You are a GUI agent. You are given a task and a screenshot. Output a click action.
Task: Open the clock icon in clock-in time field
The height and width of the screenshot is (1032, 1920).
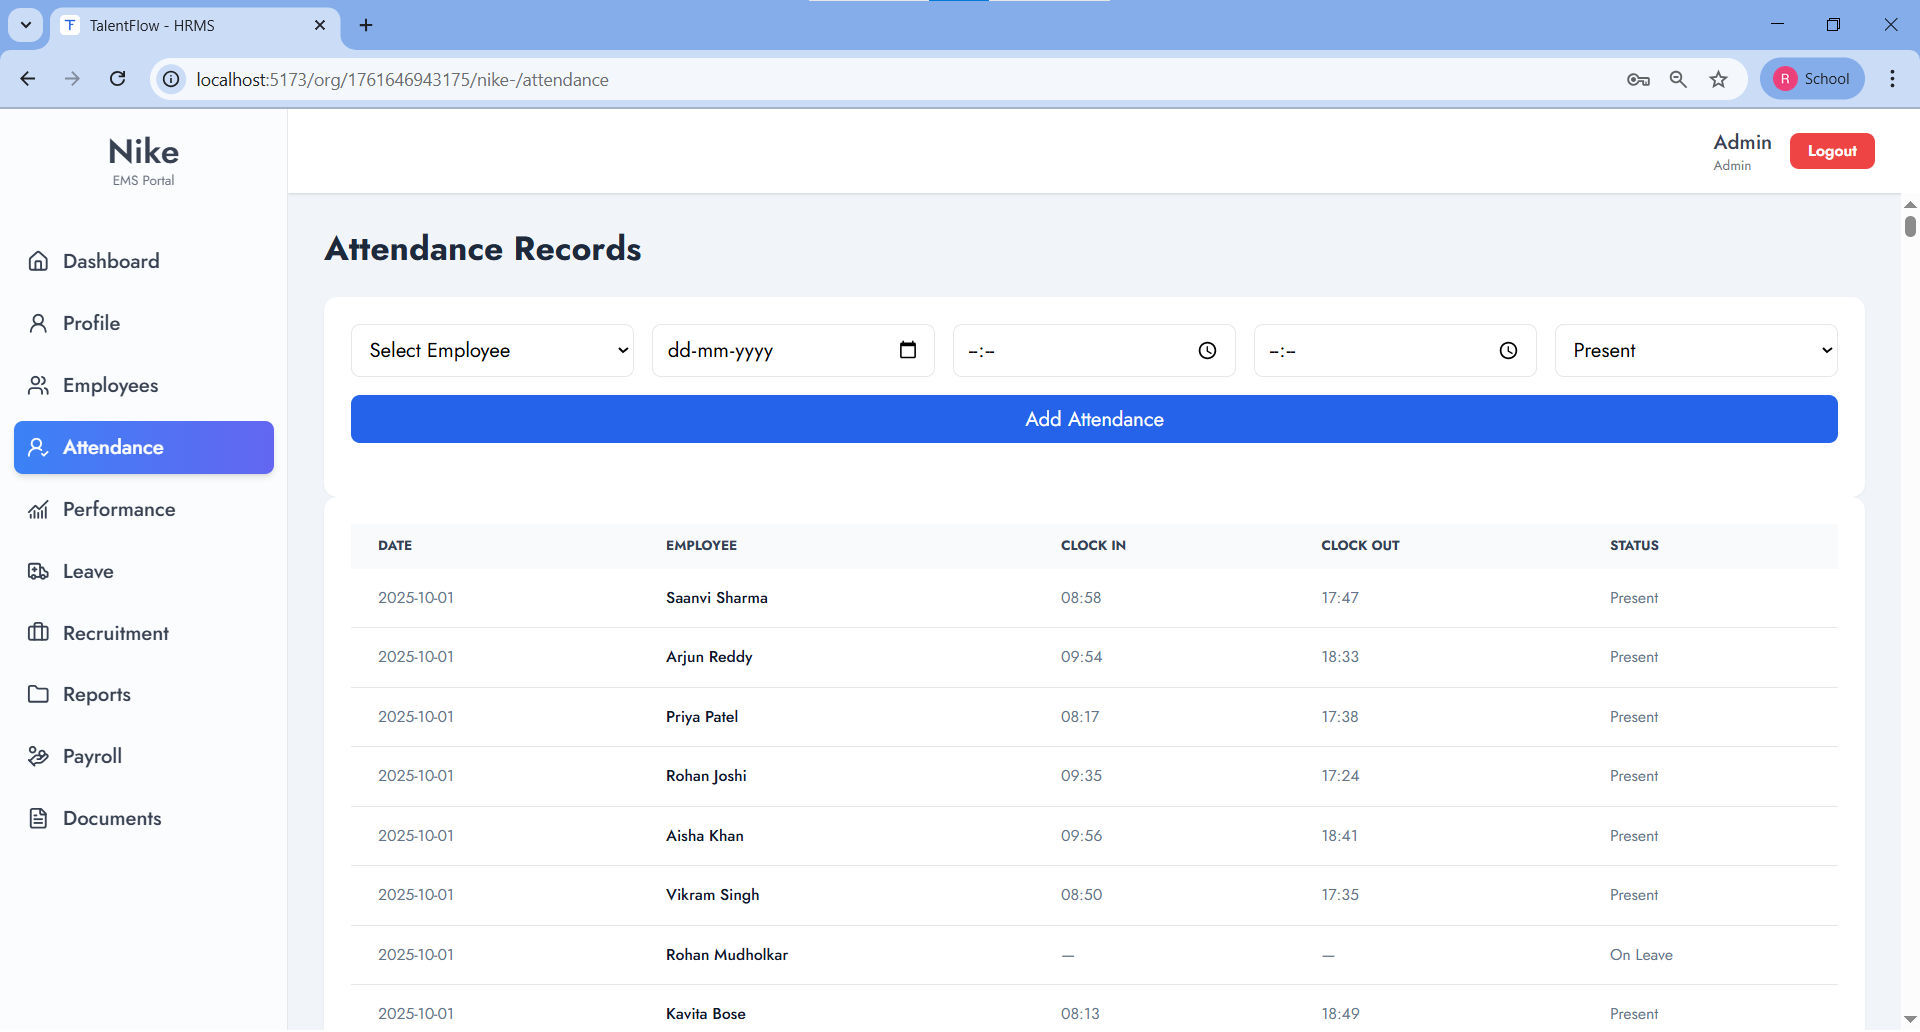[1207, 351]
